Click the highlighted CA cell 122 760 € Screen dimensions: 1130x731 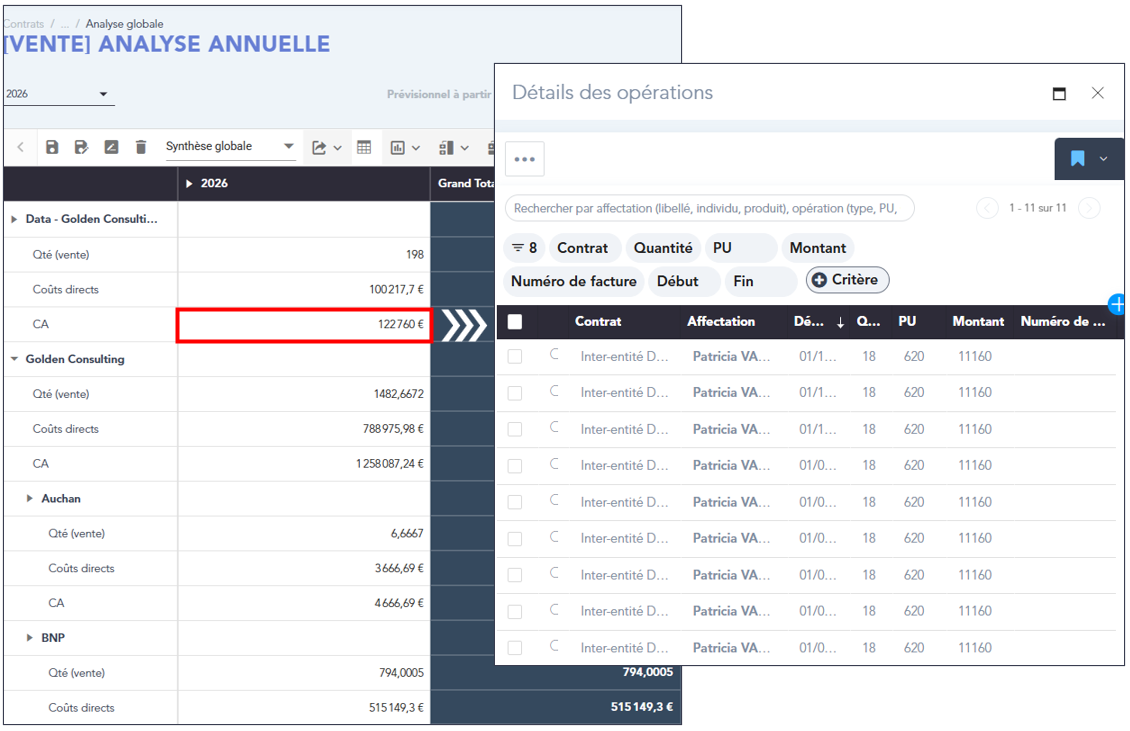coord(304,324)
